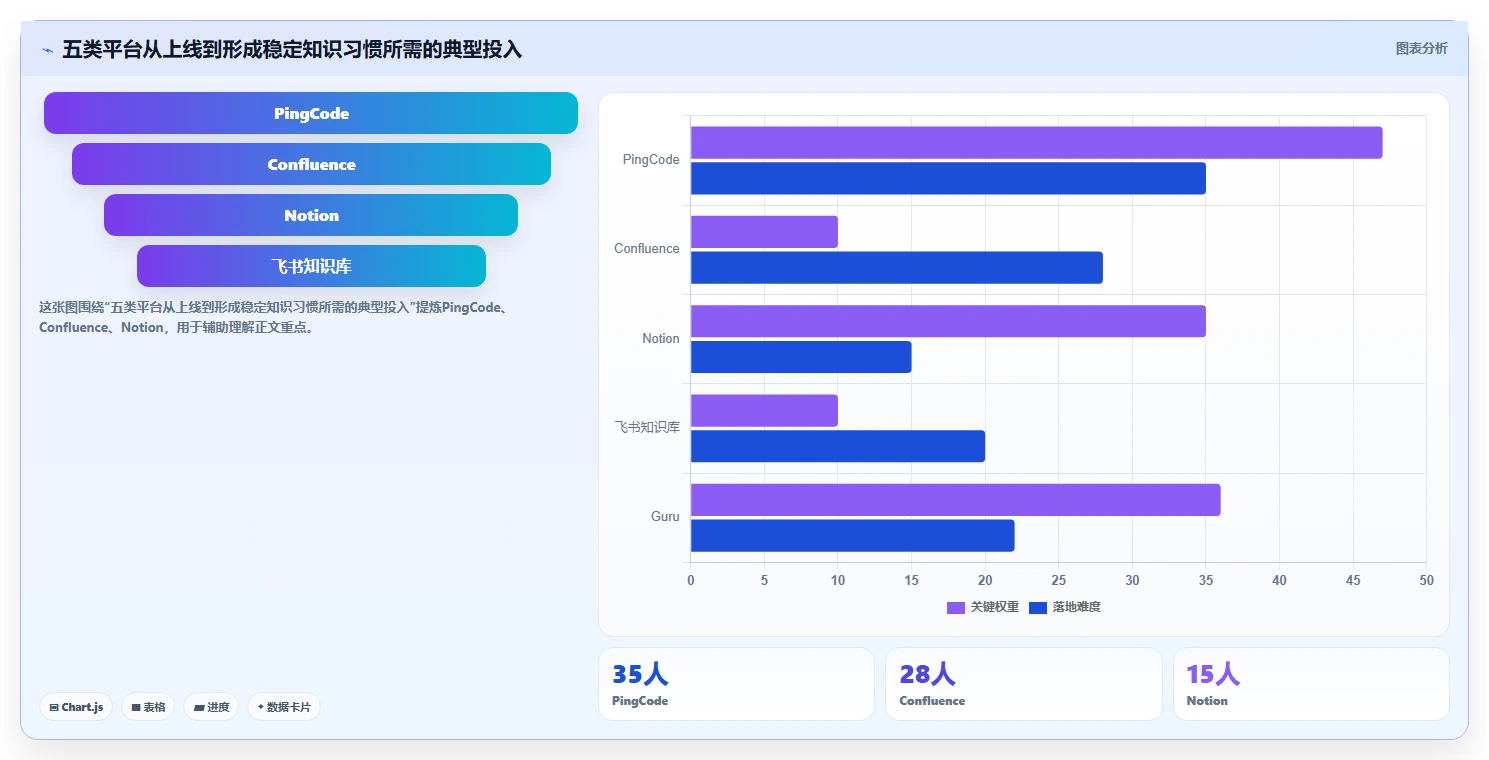Click 飞书知识库's blue 落地难度 bar

838,446
